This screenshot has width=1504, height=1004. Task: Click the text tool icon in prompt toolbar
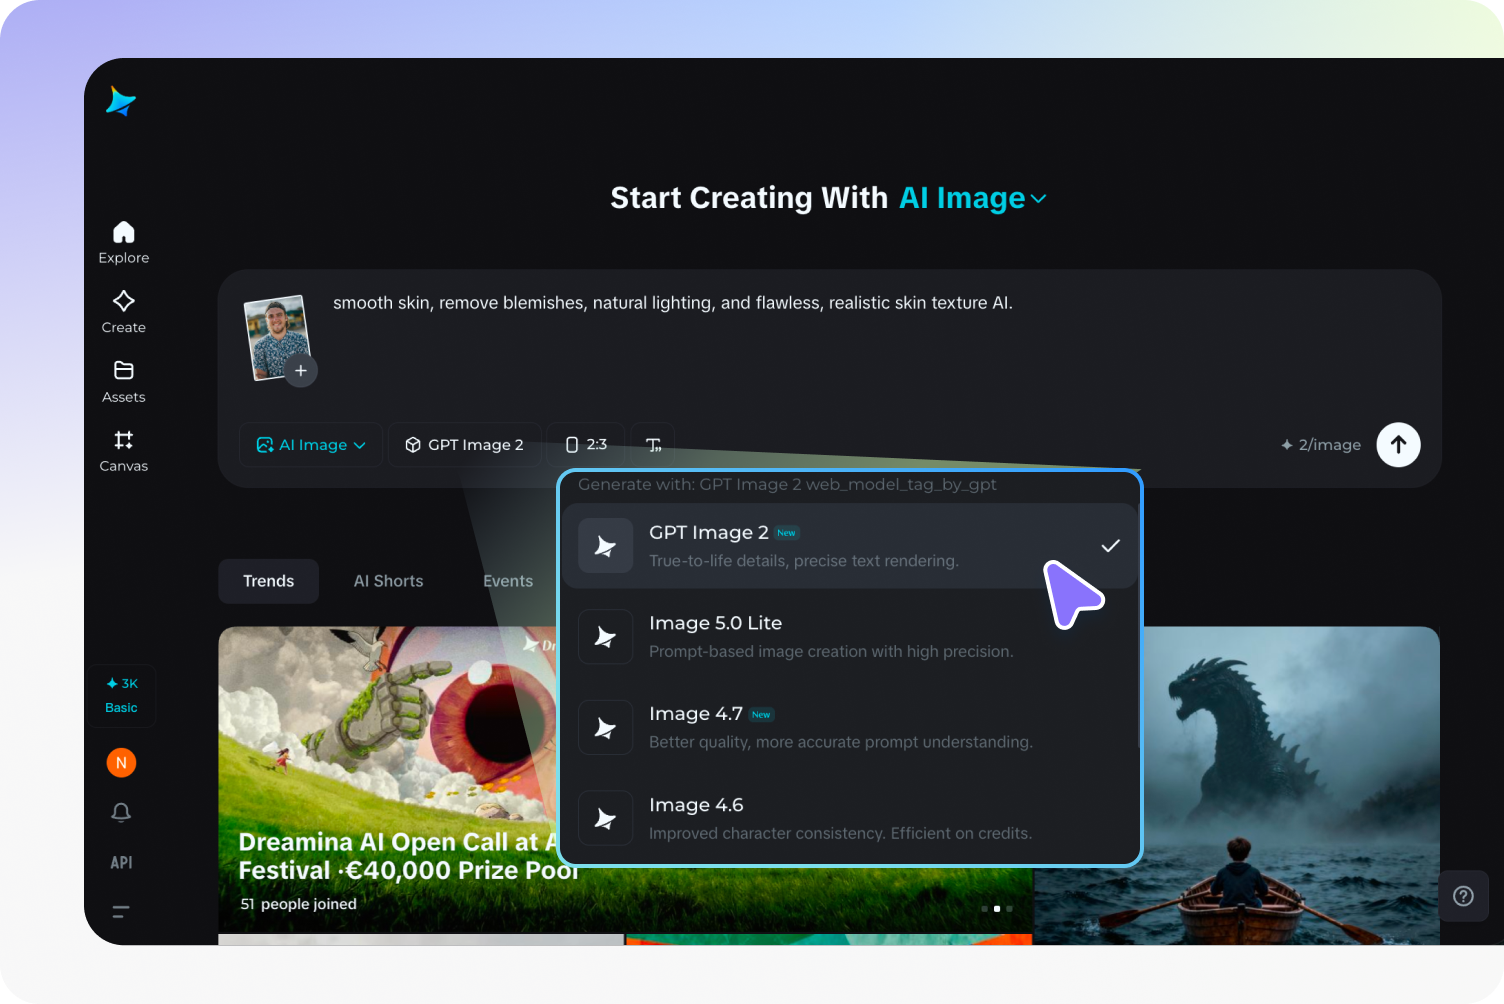click(653, 445)
